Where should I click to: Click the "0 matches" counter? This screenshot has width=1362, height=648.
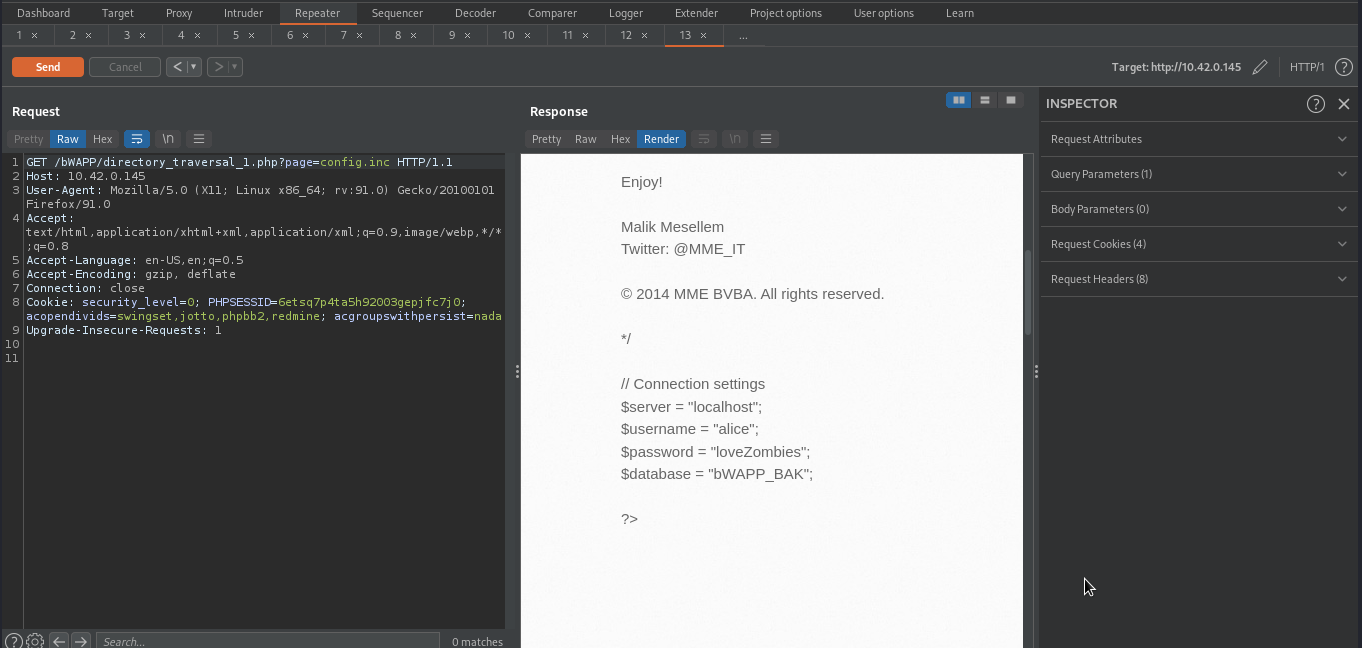[477, 642]
